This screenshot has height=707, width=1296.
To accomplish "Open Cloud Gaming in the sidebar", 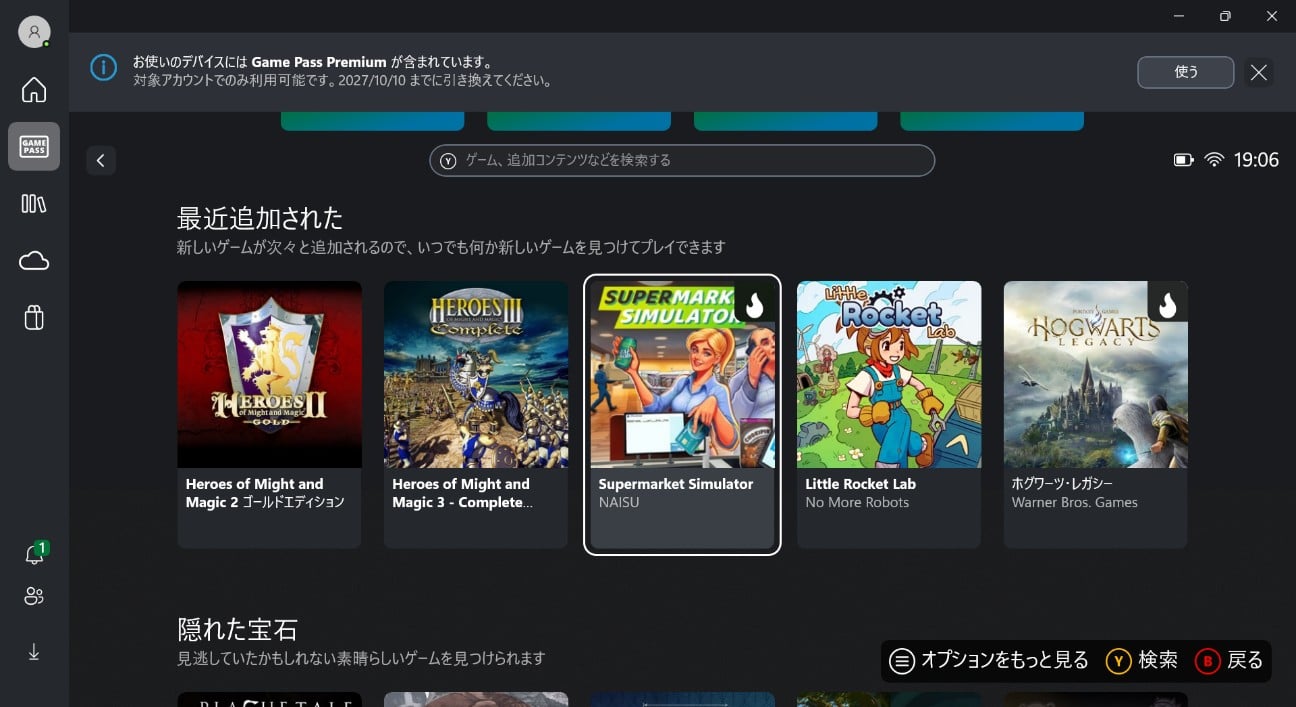I will point(34,261).
